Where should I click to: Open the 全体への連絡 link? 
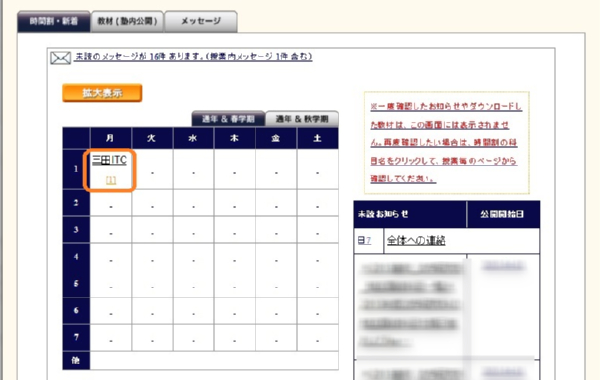tap(416, 240)
